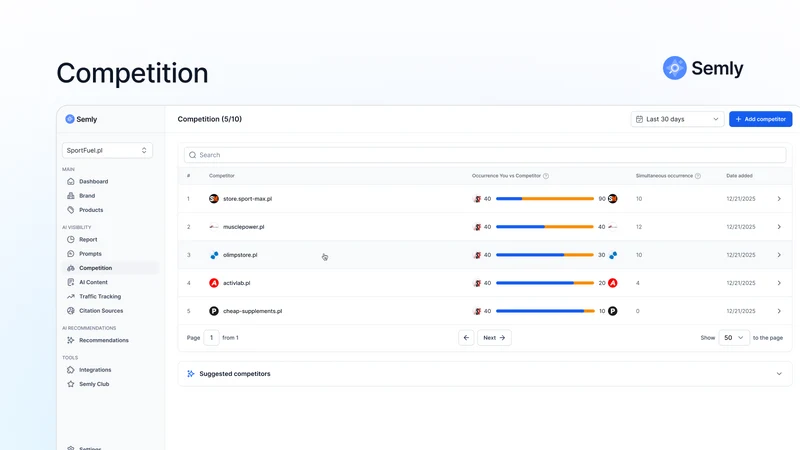
Task: Click the AI Content document icon
Action: click(70, 282)
